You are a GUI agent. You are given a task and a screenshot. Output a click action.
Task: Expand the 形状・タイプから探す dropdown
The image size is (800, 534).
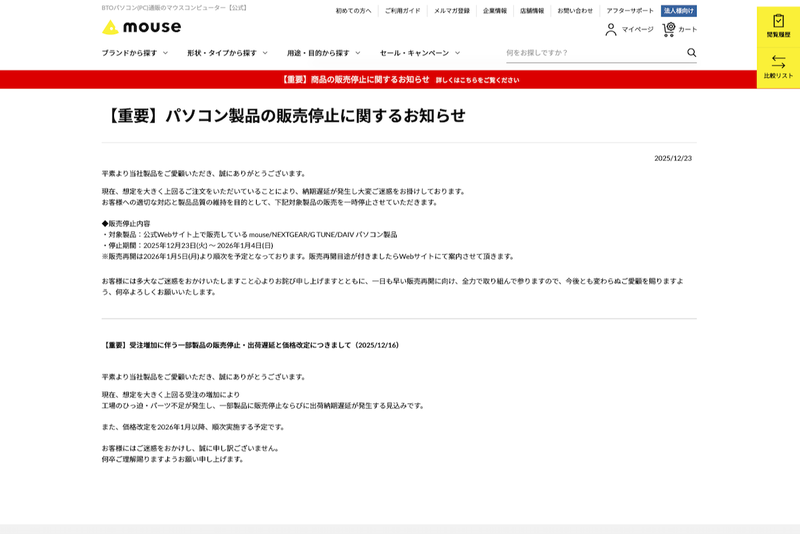click(x=227, y=53)
